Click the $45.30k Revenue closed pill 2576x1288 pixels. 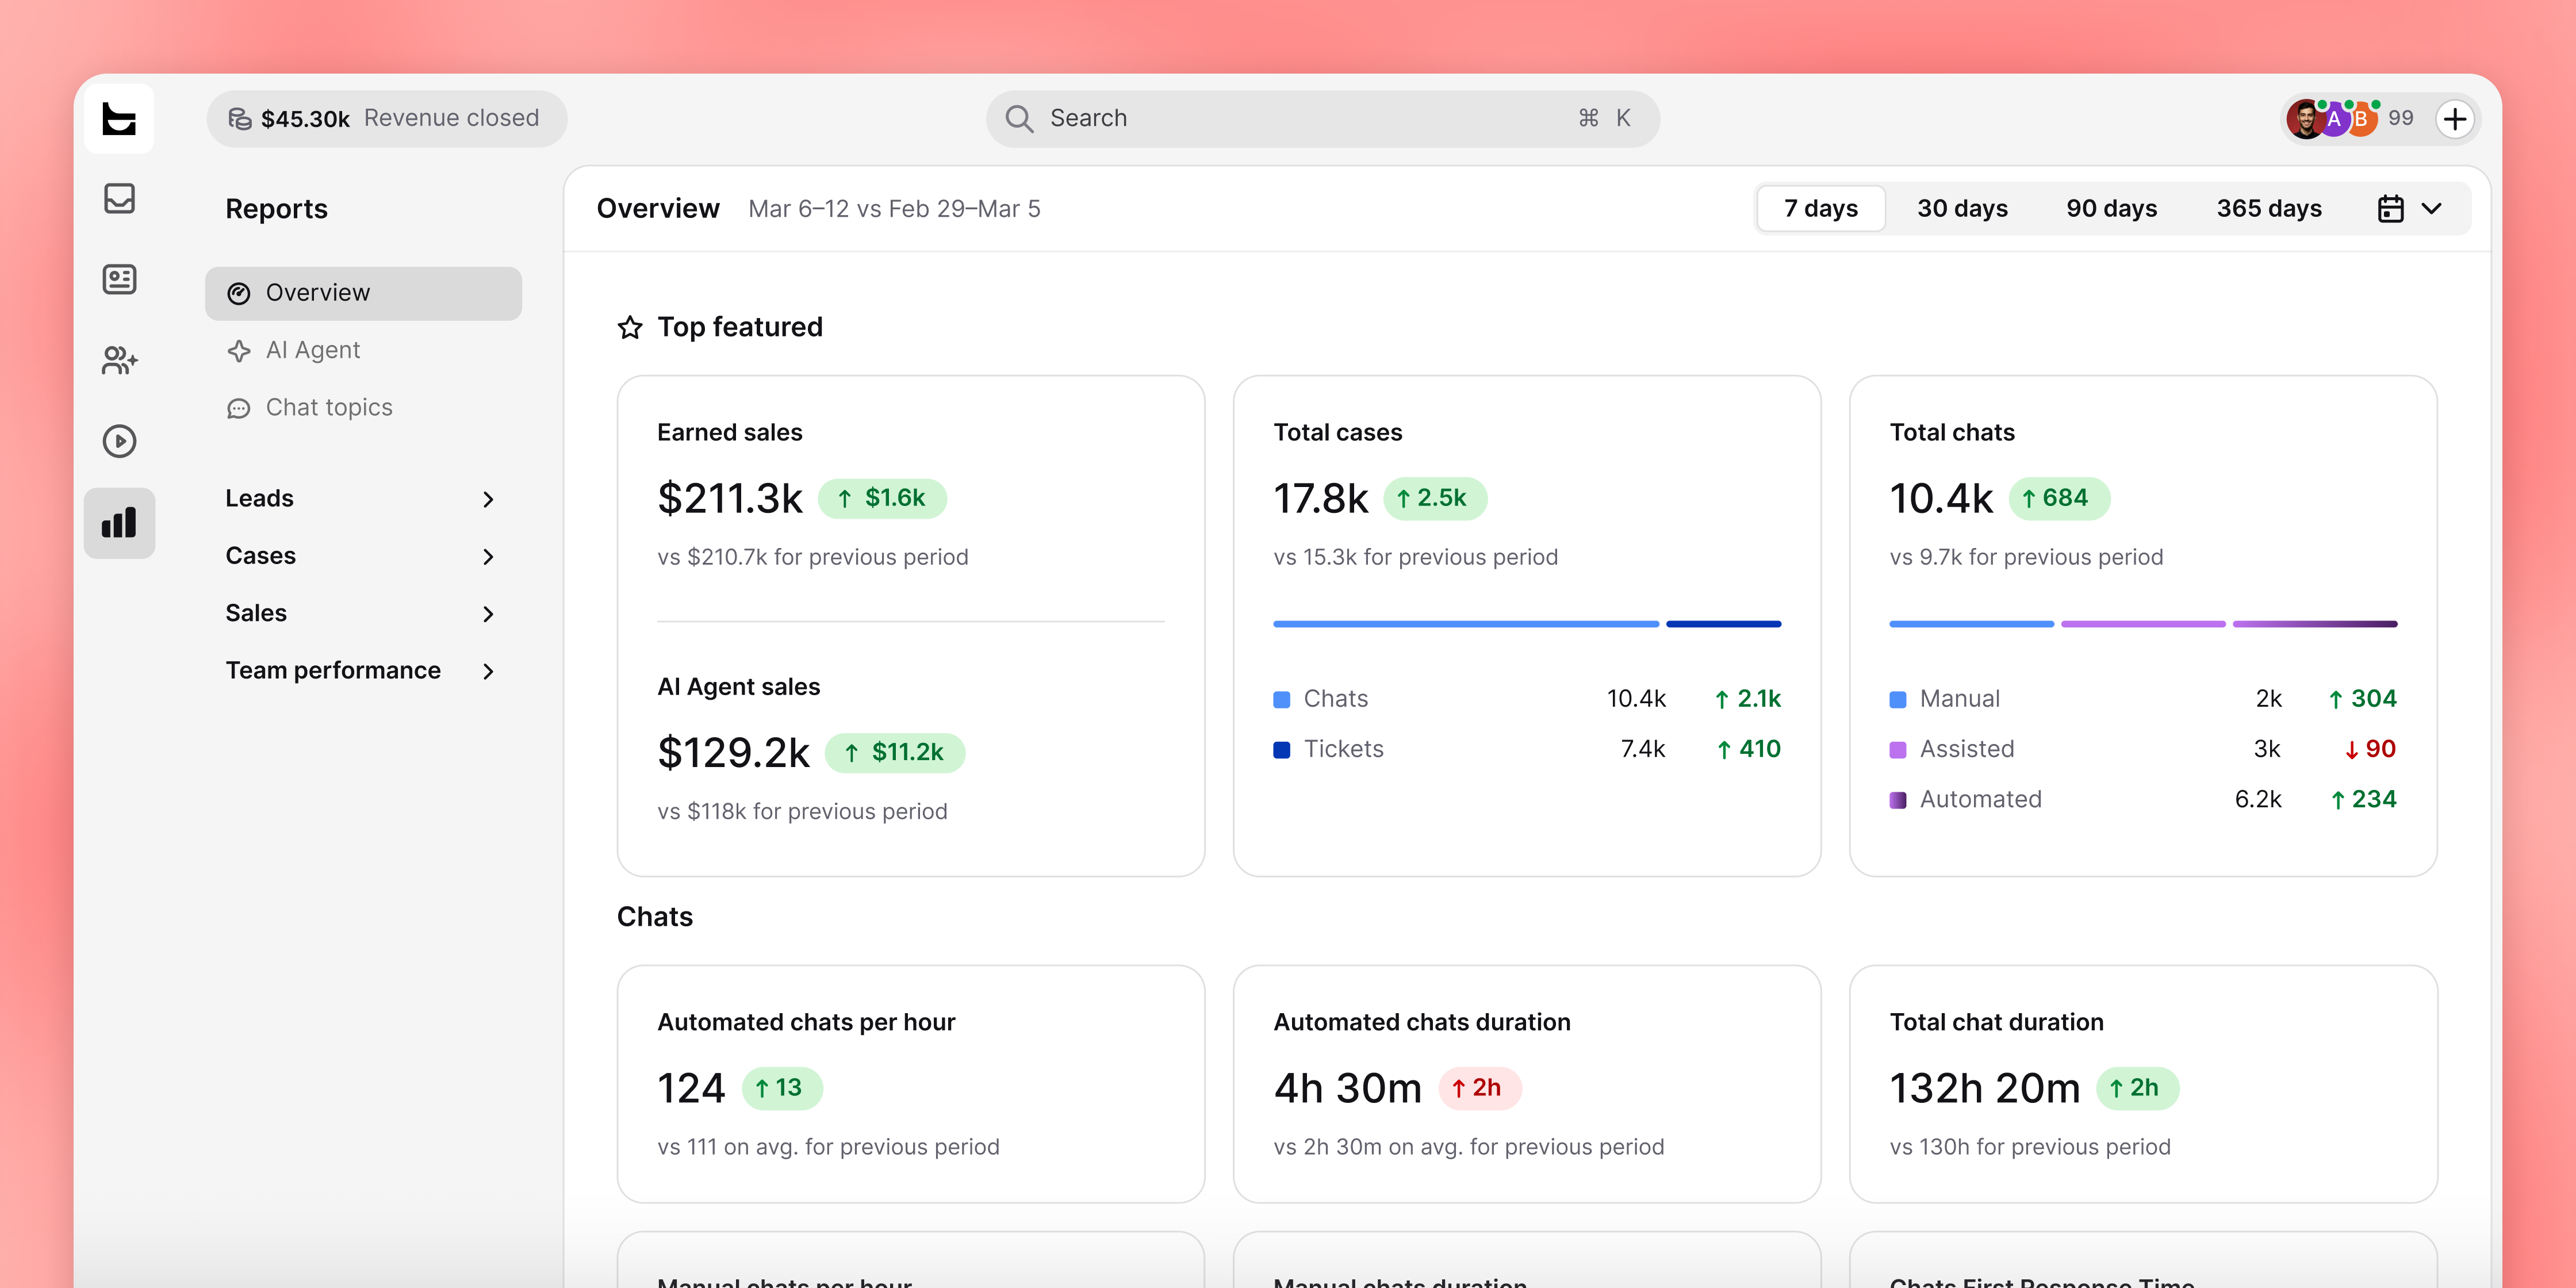387,119
